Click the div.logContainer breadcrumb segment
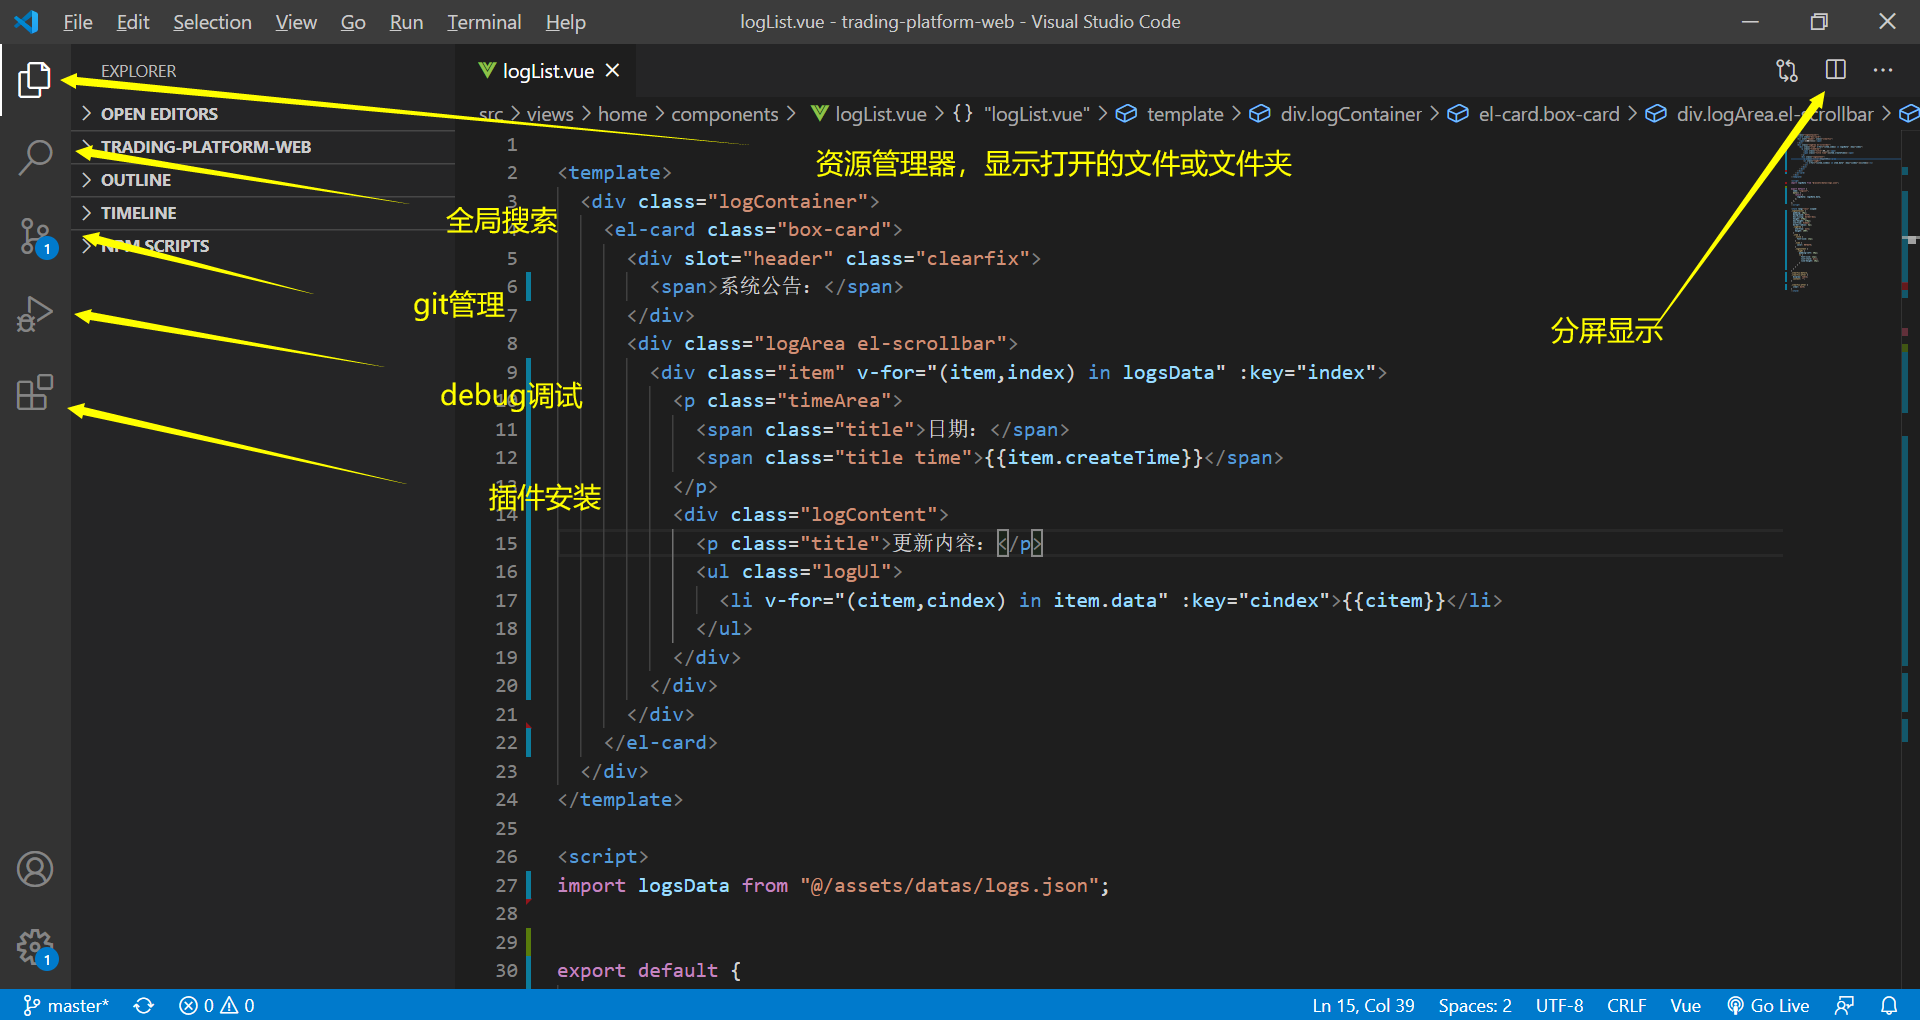This screenshot has height=1020, width=1920. click(1350, 114)
